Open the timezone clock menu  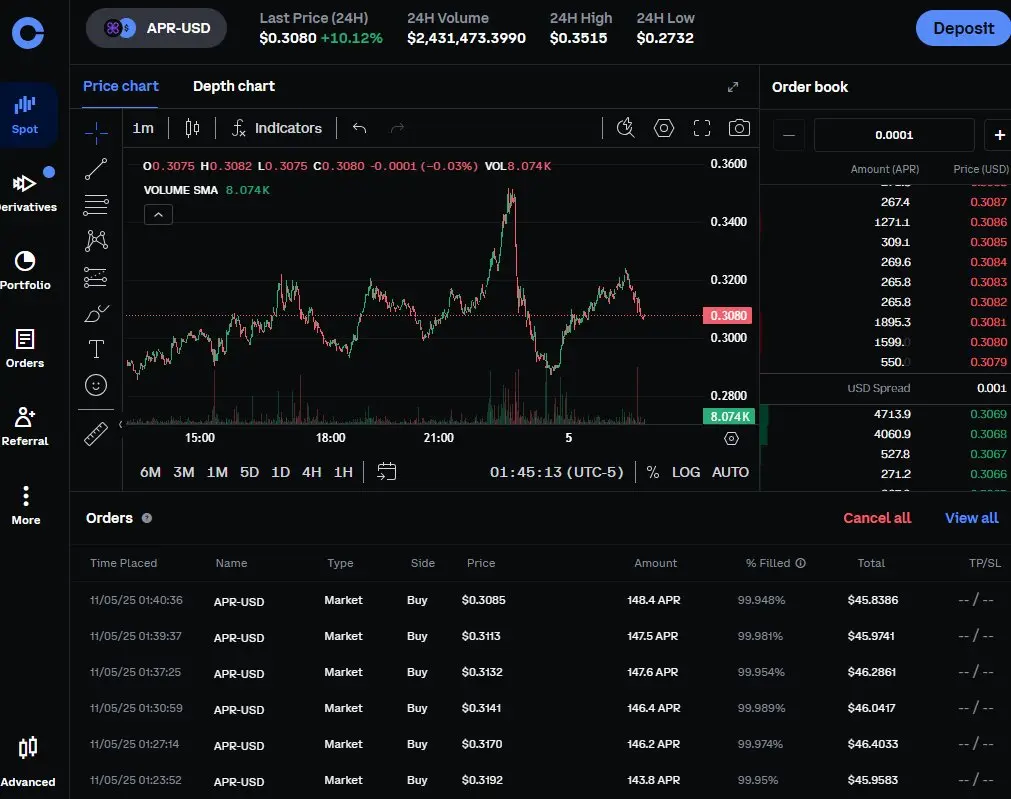(556, 472)
